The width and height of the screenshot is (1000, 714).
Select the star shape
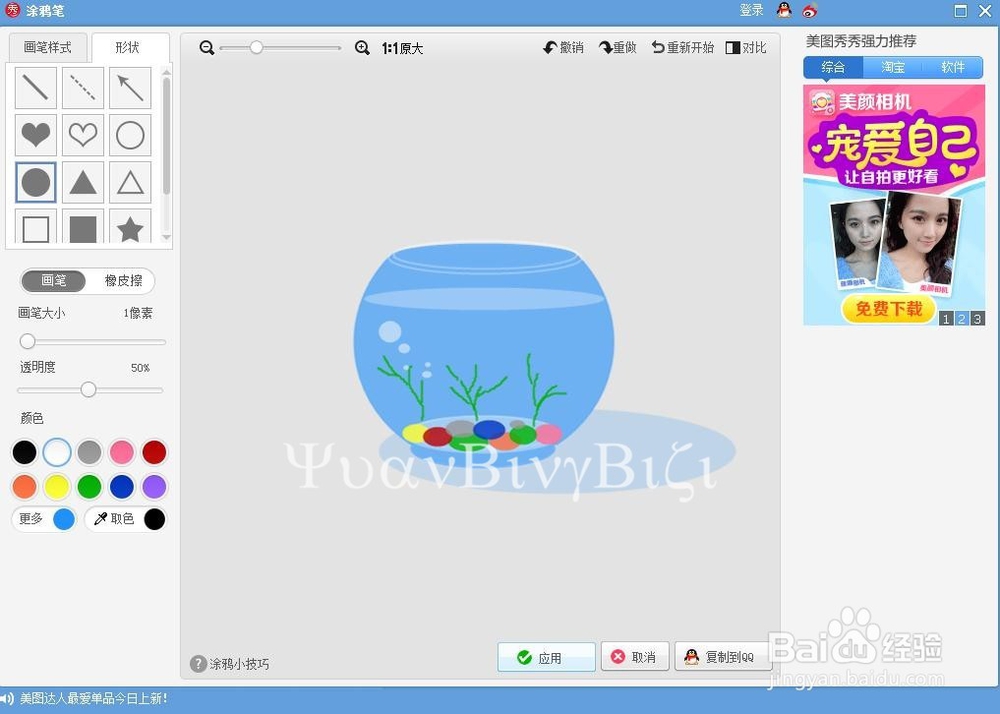[x=130, y=229]
